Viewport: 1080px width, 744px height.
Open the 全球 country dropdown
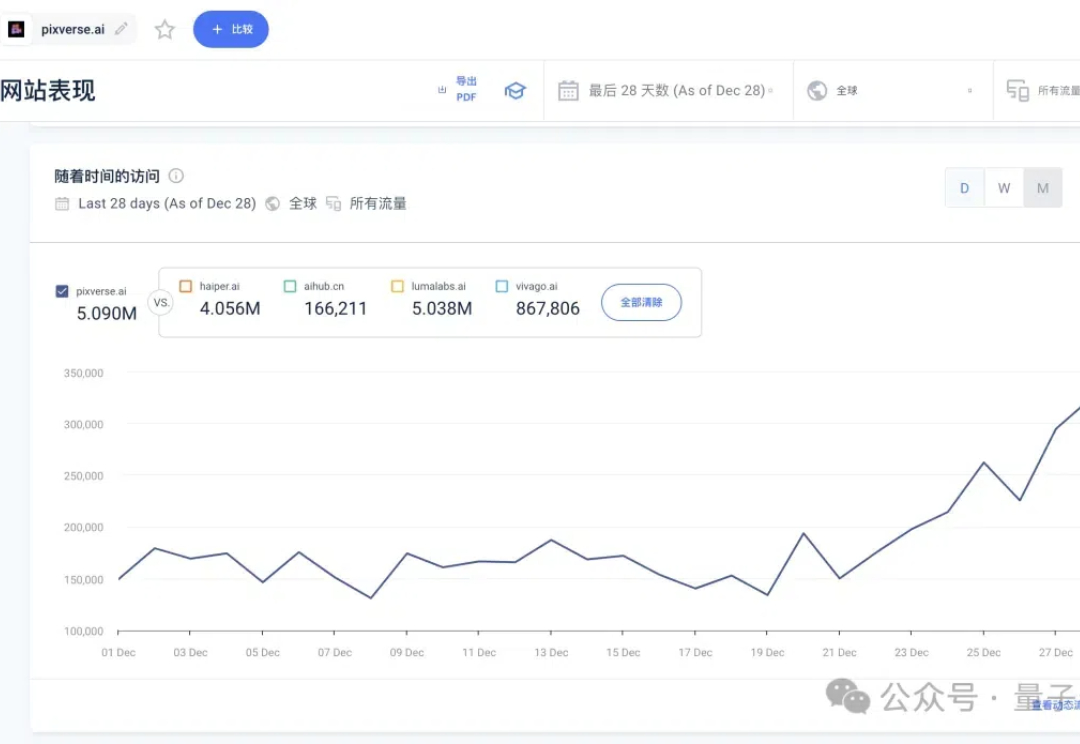click(x=893, y=90)
